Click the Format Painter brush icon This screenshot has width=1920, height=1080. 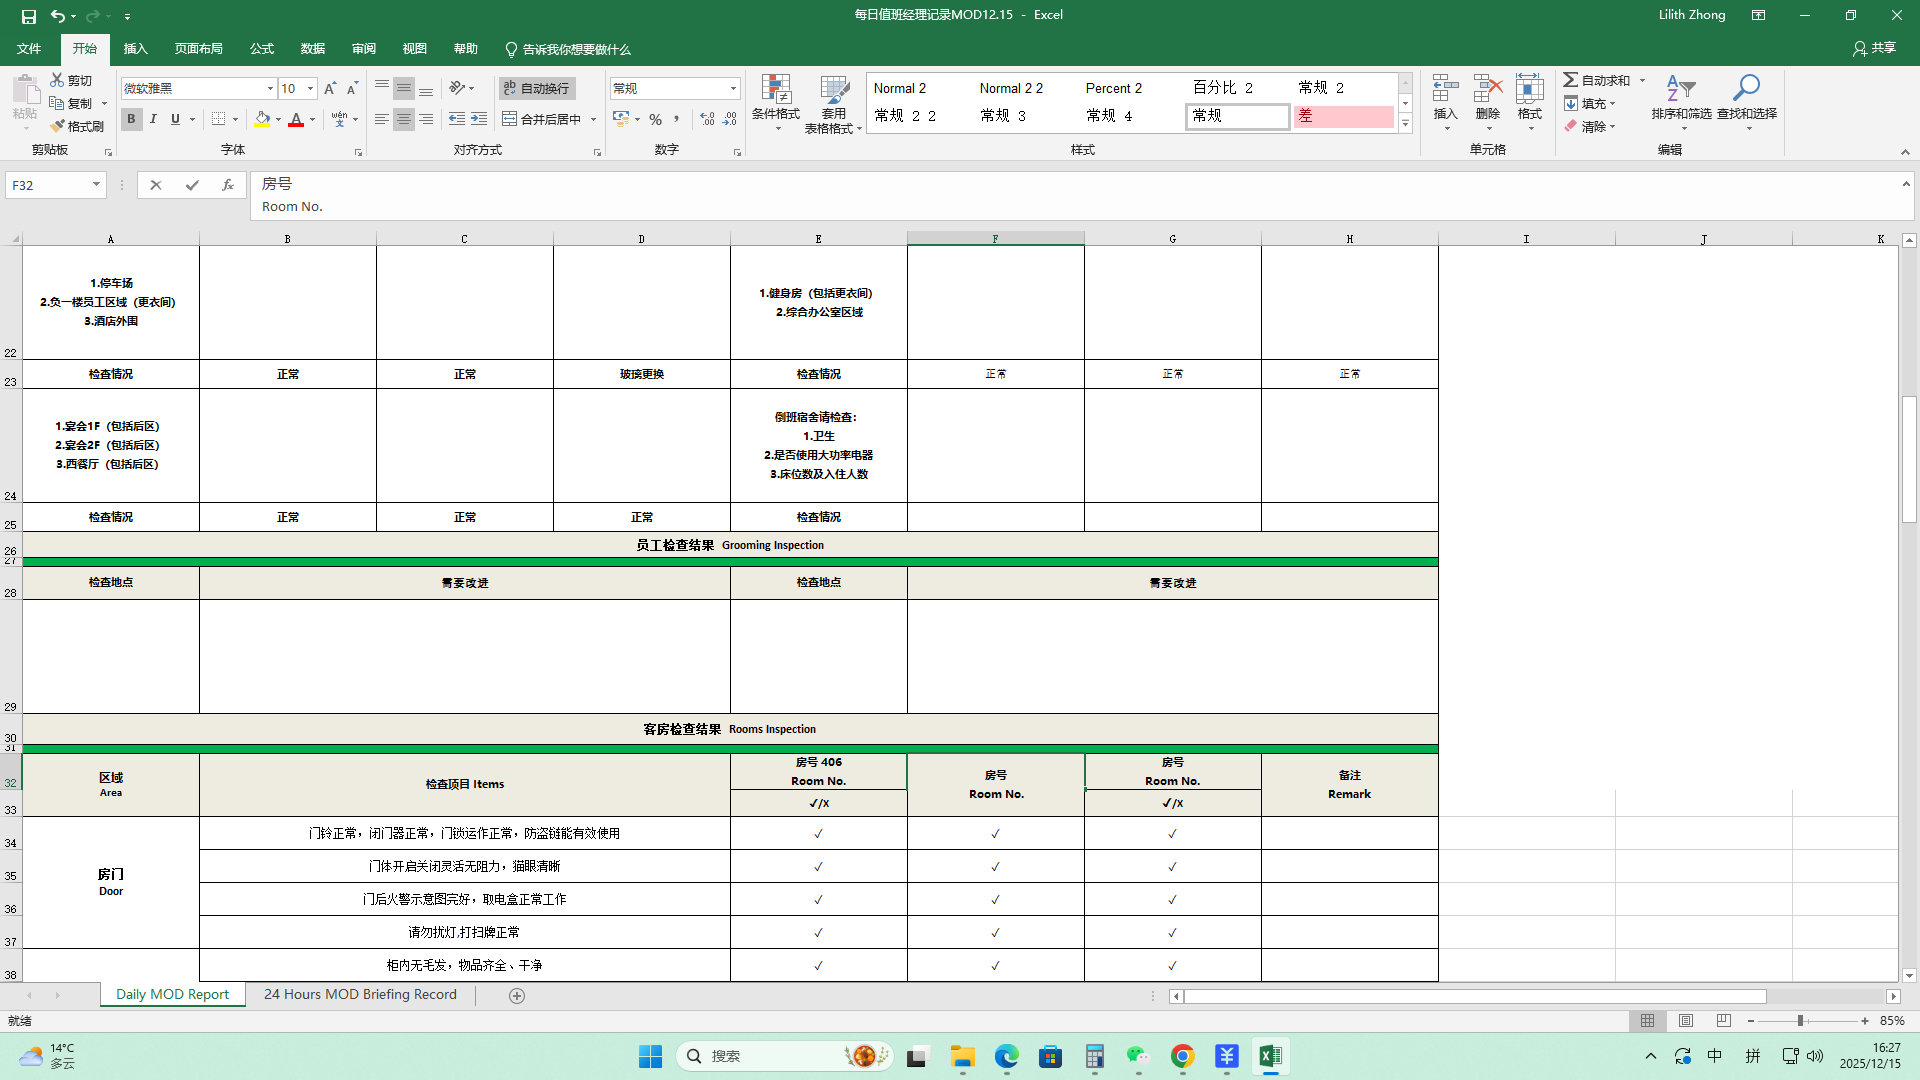(x=58, y=126)
